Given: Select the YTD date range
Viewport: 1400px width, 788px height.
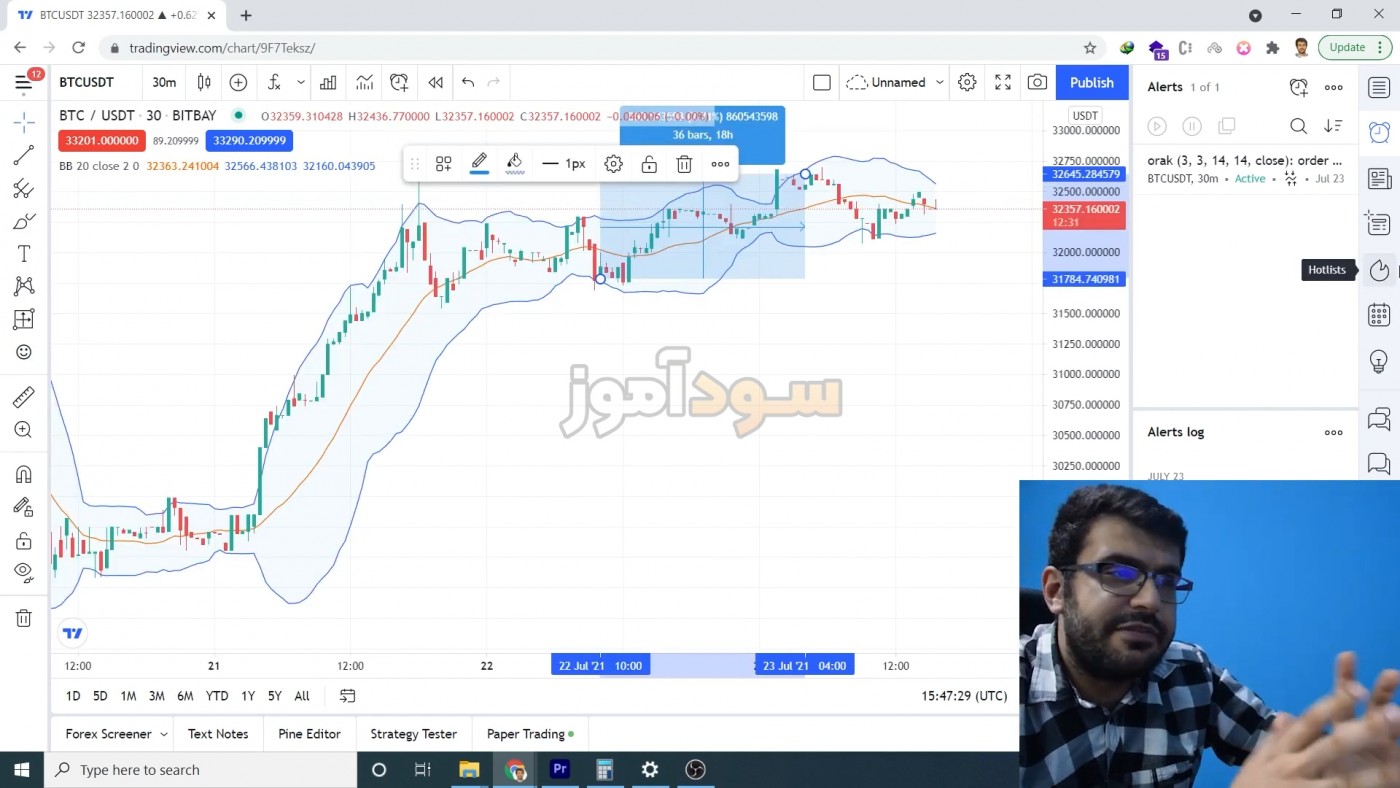Looking at the screenshot, I should pyautogui.click(x=217, y=696).
